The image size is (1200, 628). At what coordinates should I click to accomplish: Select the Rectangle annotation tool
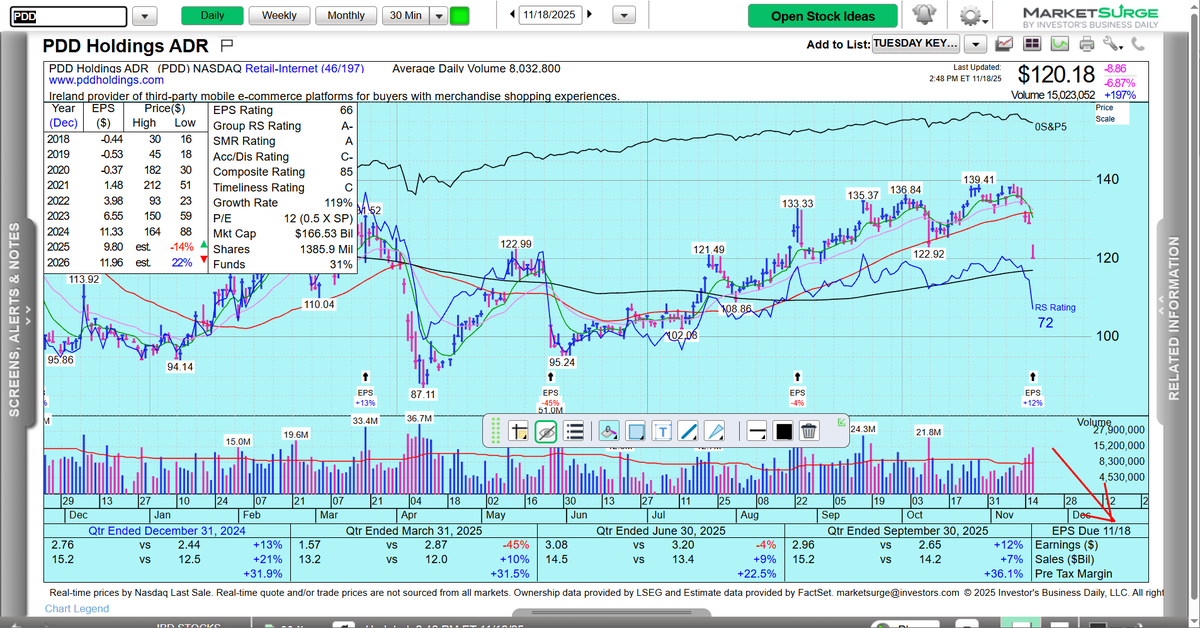coord(633,431)
